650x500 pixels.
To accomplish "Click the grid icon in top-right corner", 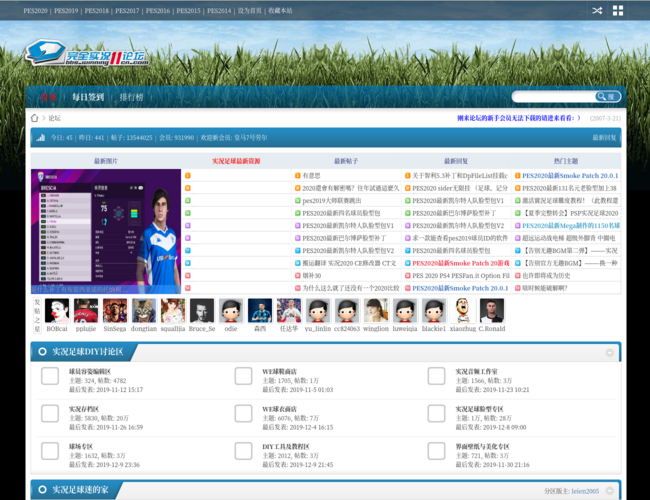I will (x=619, y=10).
